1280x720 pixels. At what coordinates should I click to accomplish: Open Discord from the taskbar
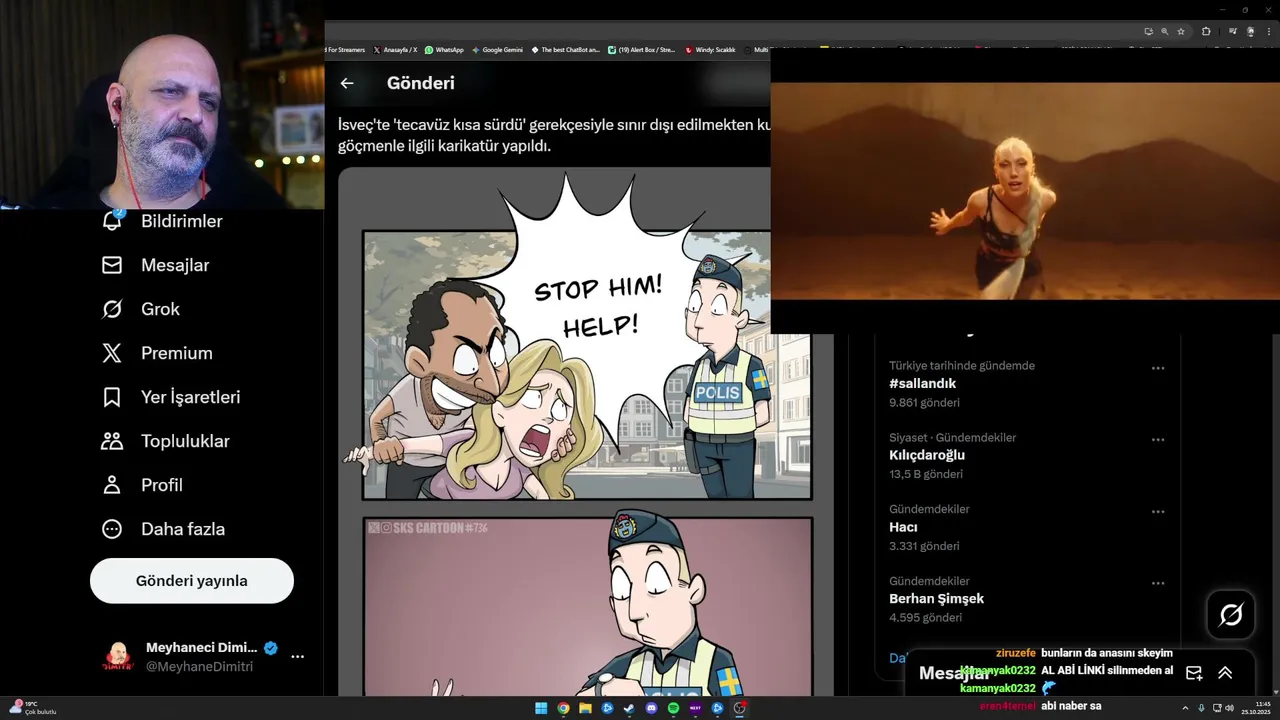(x=651, y=708)
